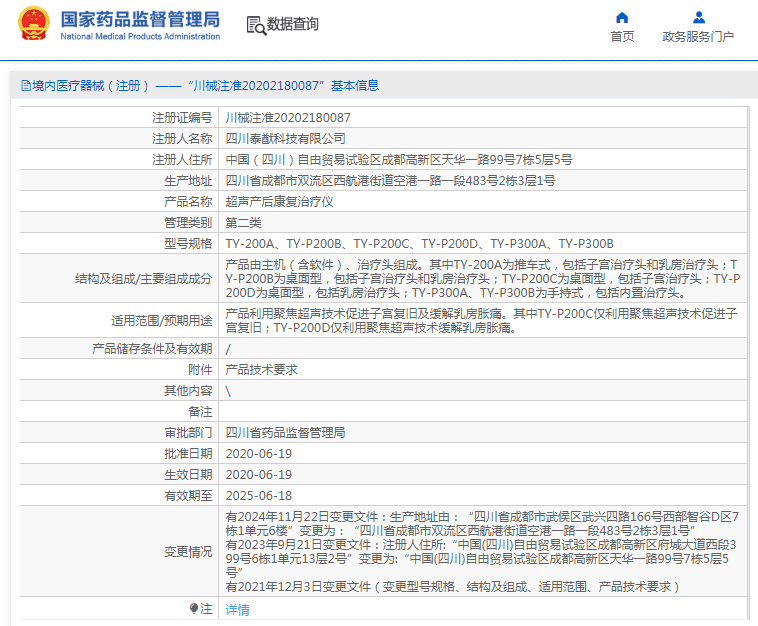Click 产品技术要求 attachment value

261,370
